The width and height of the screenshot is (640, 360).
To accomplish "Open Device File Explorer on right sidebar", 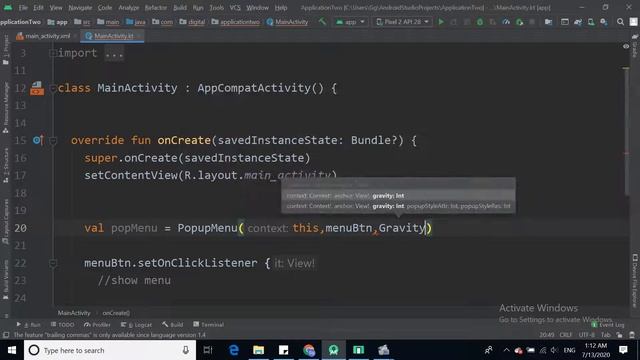I will pyautogui.click(x=635, y=280).
